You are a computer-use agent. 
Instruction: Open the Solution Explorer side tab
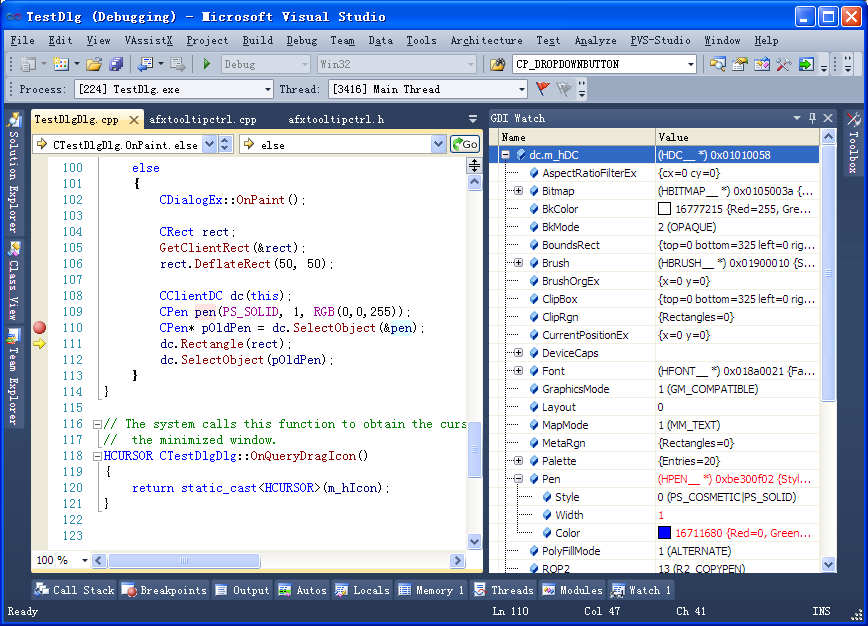click(x=14, y=174)
